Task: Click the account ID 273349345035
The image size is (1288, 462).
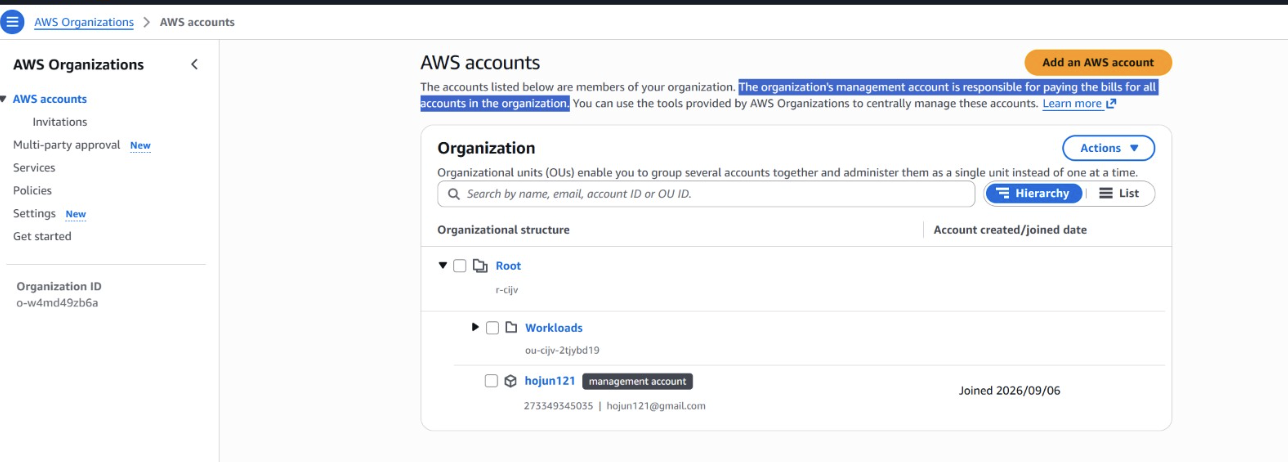Action: pyautogui.click(x=558, y=406)
